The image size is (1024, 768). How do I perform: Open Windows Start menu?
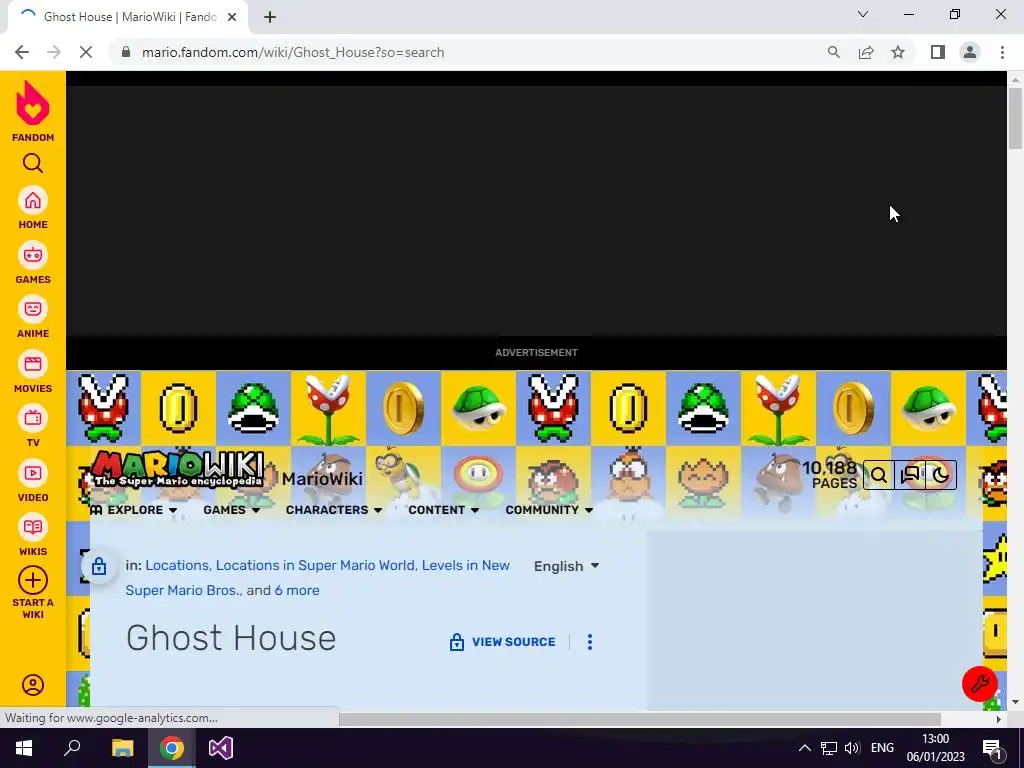(24, 748)
